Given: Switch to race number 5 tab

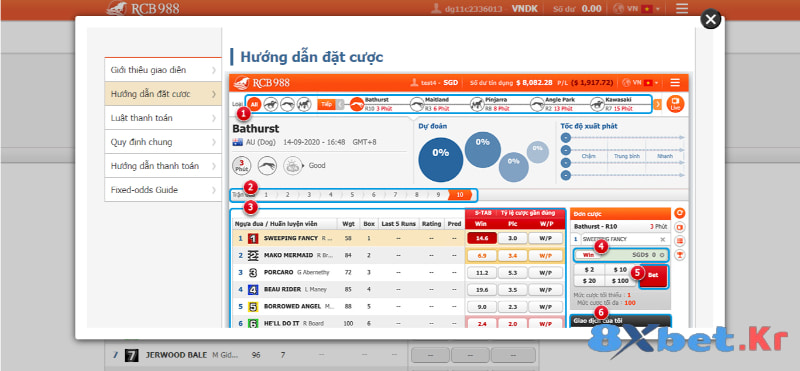Looking at the screenshot, I should [352, 195].
